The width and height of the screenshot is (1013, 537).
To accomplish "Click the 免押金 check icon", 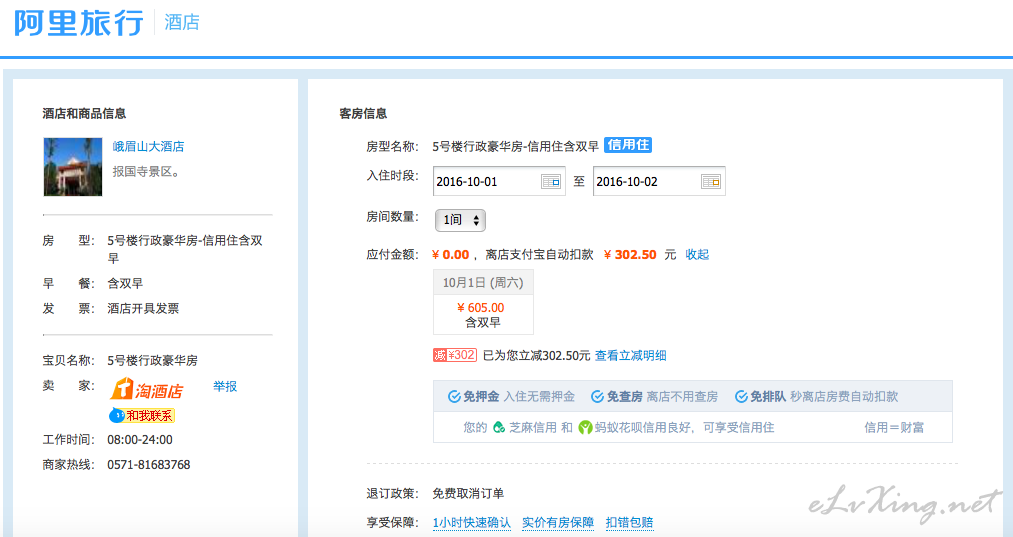I will [x=454, y=396].
